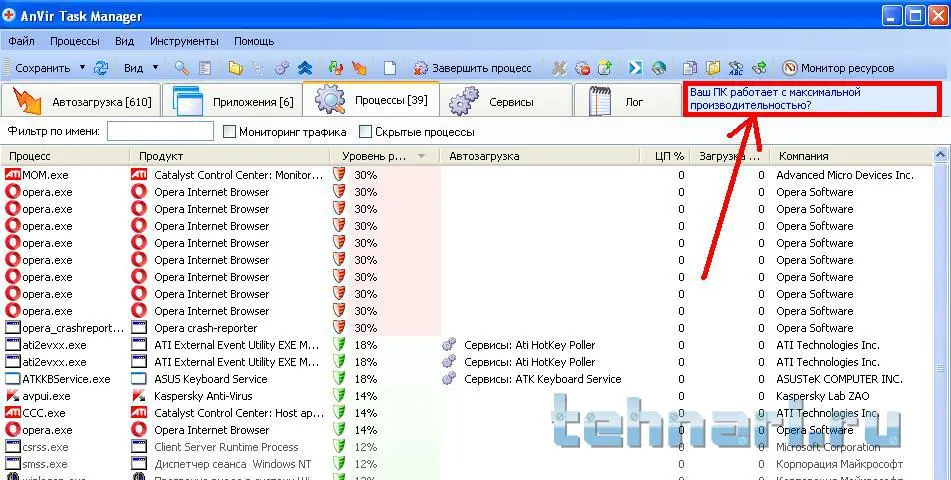Sort by the ЦП % column header
This screenshot has height=480, width=951.
(x=665, y=156)
